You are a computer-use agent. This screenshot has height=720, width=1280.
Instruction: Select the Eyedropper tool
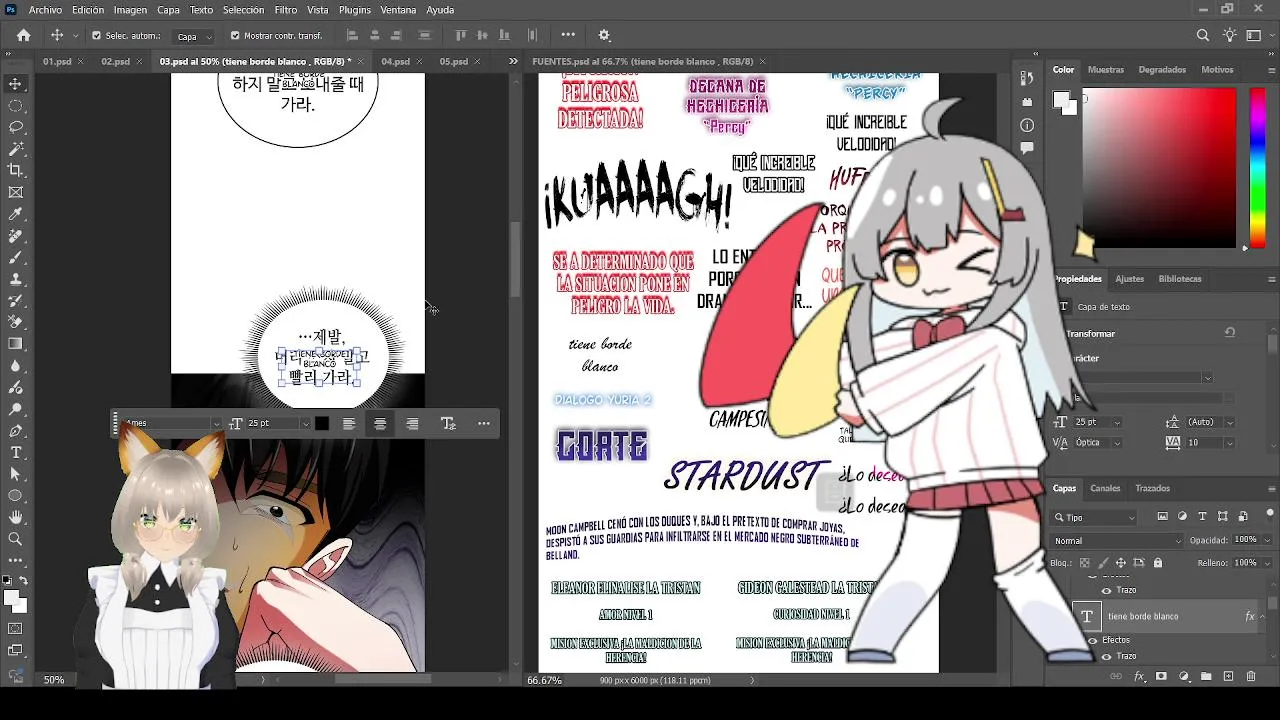[x=15, y=214]
